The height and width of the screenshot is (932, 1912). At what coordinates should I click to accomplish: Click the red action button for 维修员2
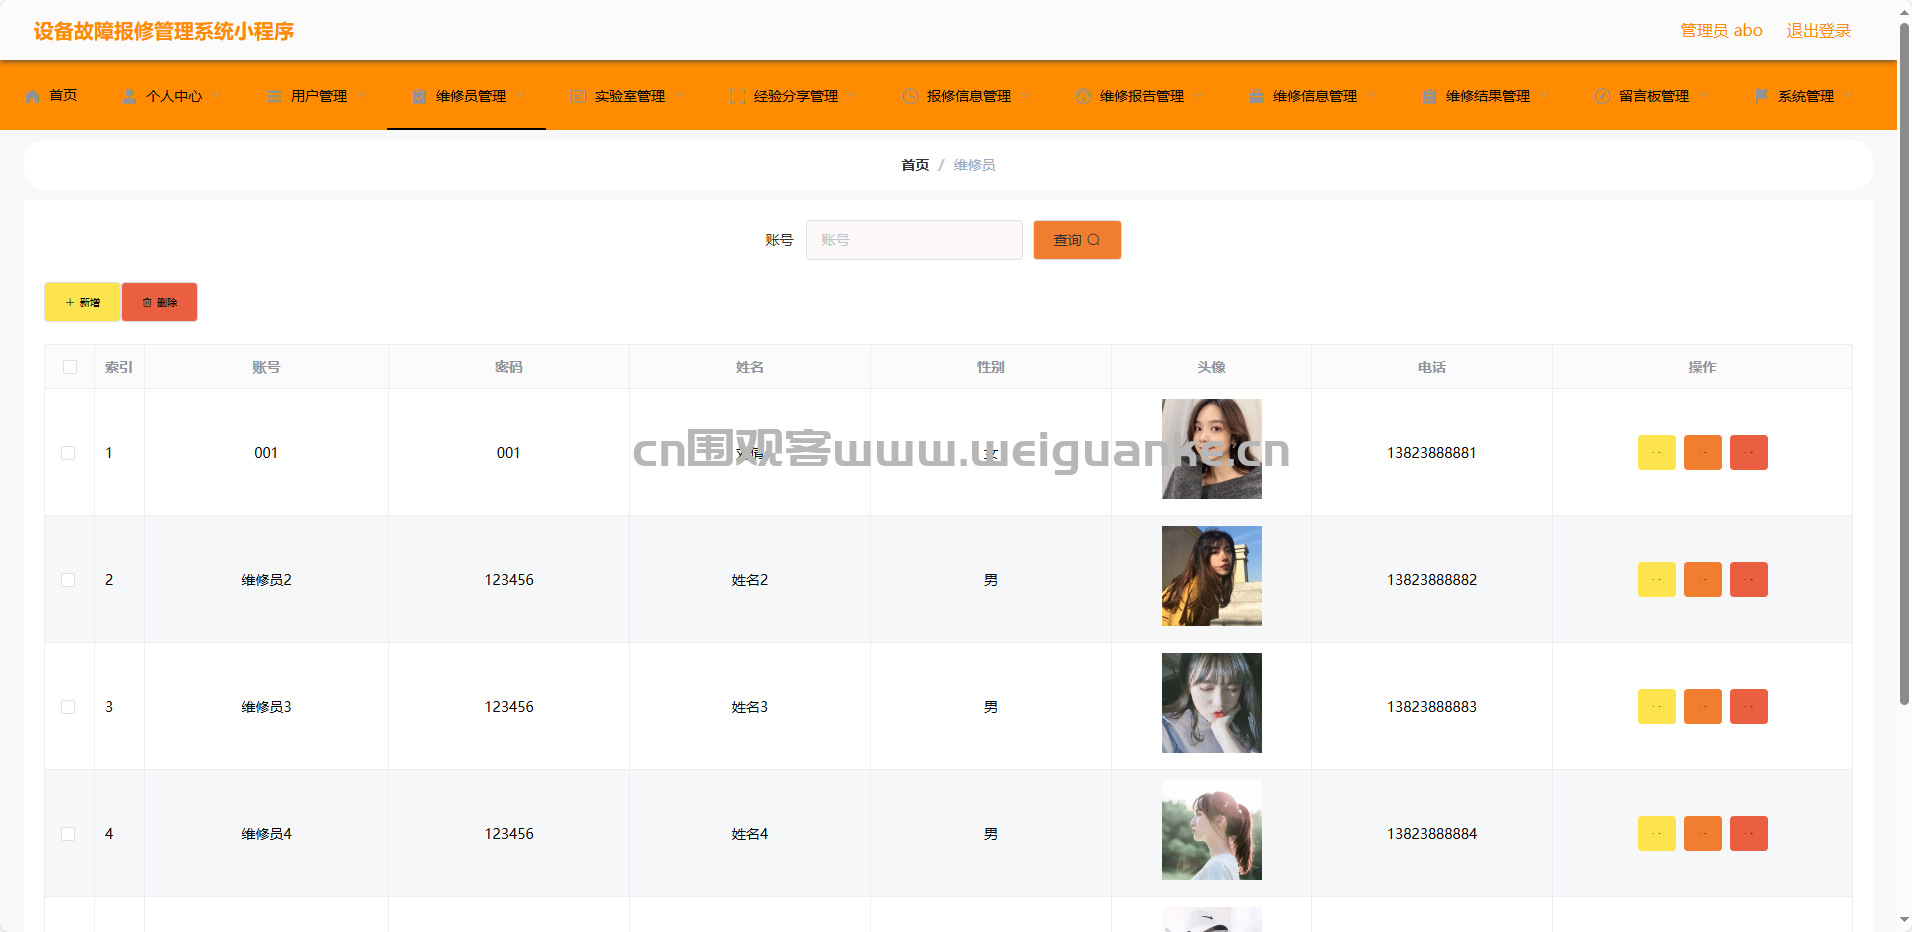[x=1749, y=580]
